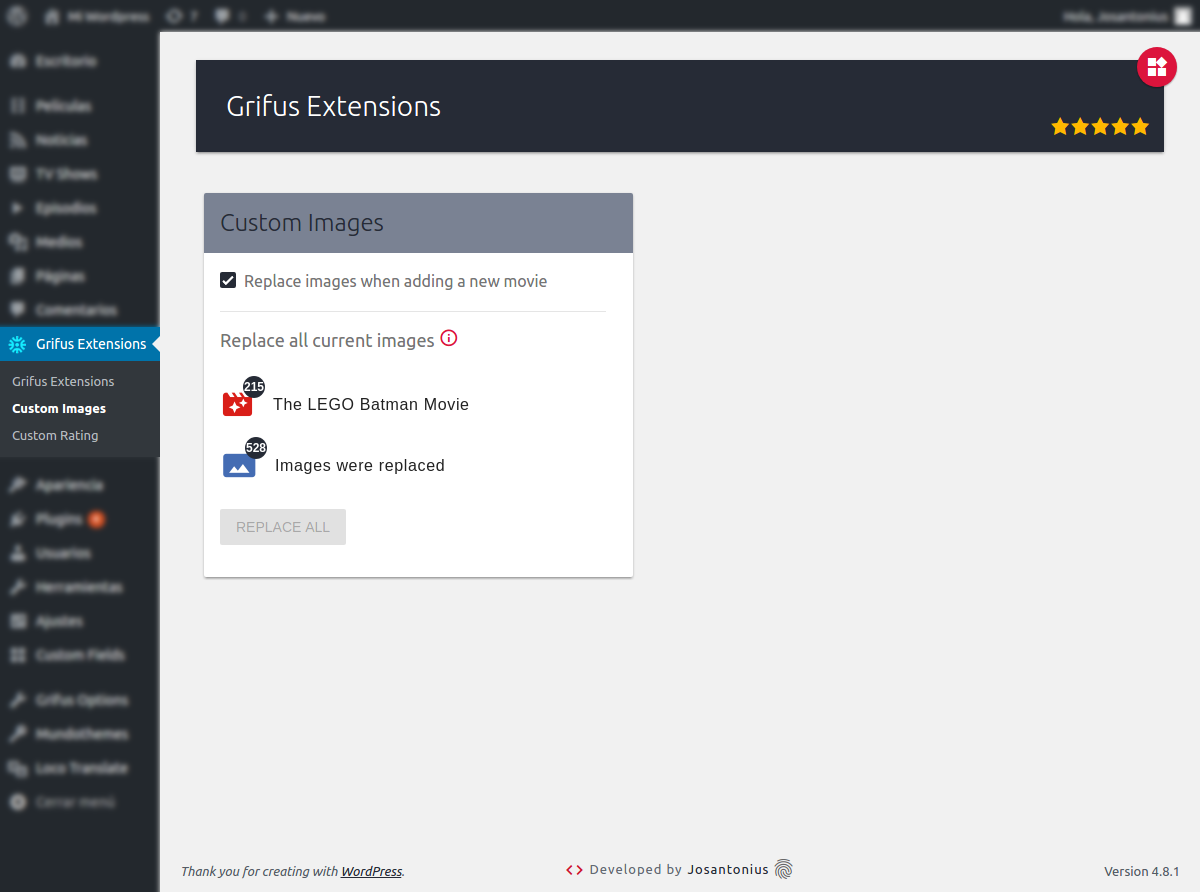Click the Mi Wordpress site name in admin bar

point(97,16)
